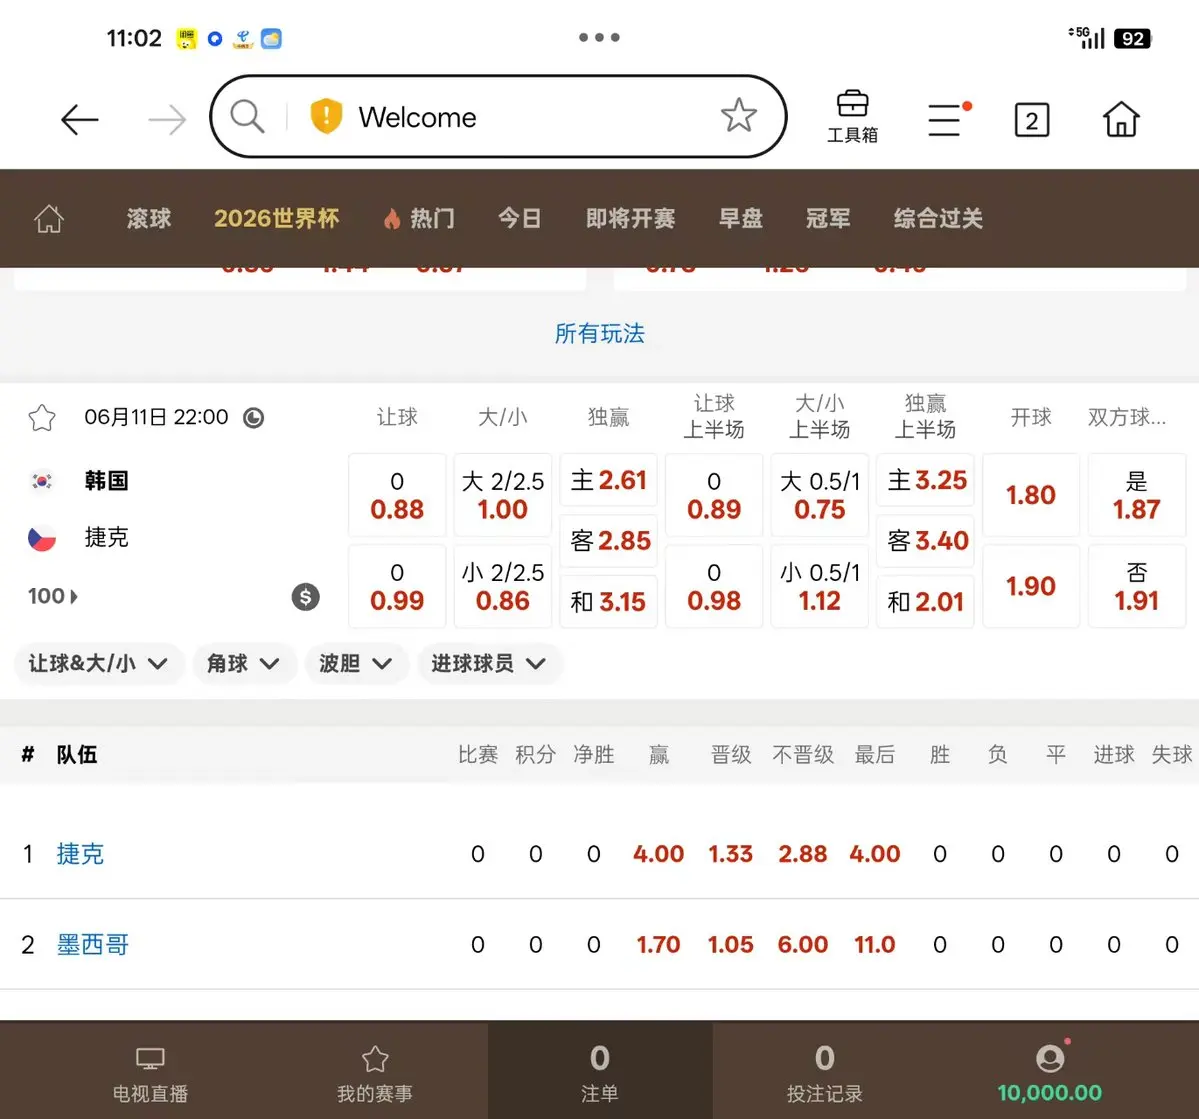This screenshot has height=1119, width=1199.
Task: Select 双方球 否 1.91
Action: click(1137, 586)
